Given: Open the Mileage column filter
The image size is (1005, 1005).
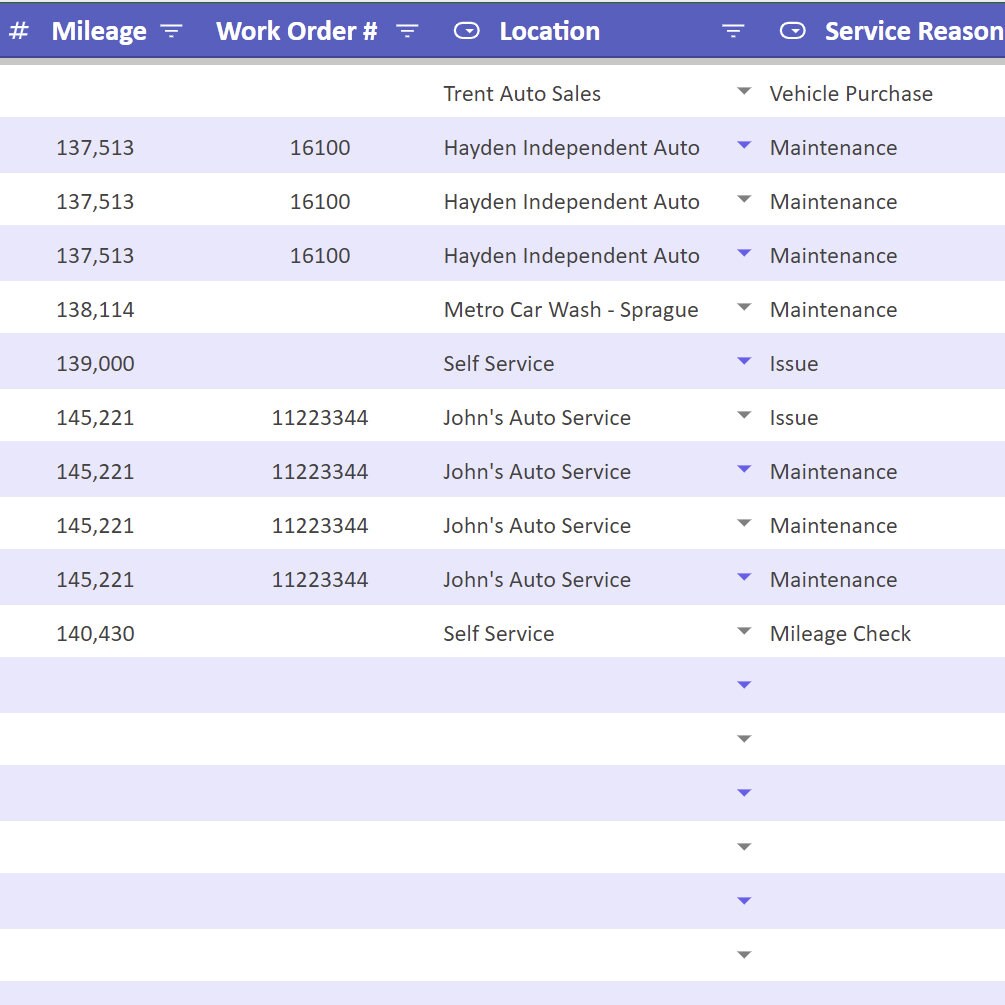Looking at the screenshot, I should click(x=170, y=30).
